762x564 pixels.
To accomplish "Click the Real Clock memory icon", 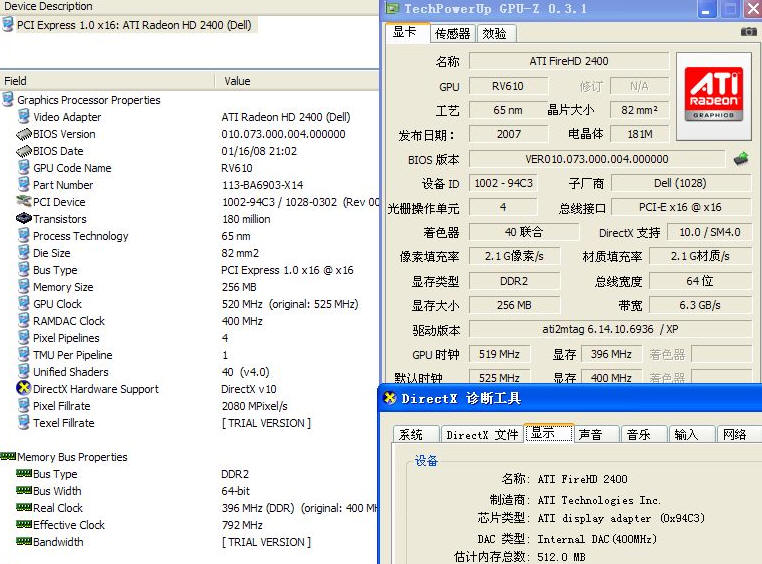I will pos(23,507).
